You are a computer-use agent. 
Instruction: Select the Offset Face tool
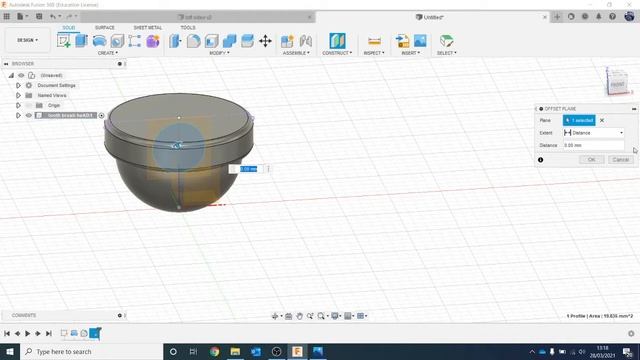point(247,41)
